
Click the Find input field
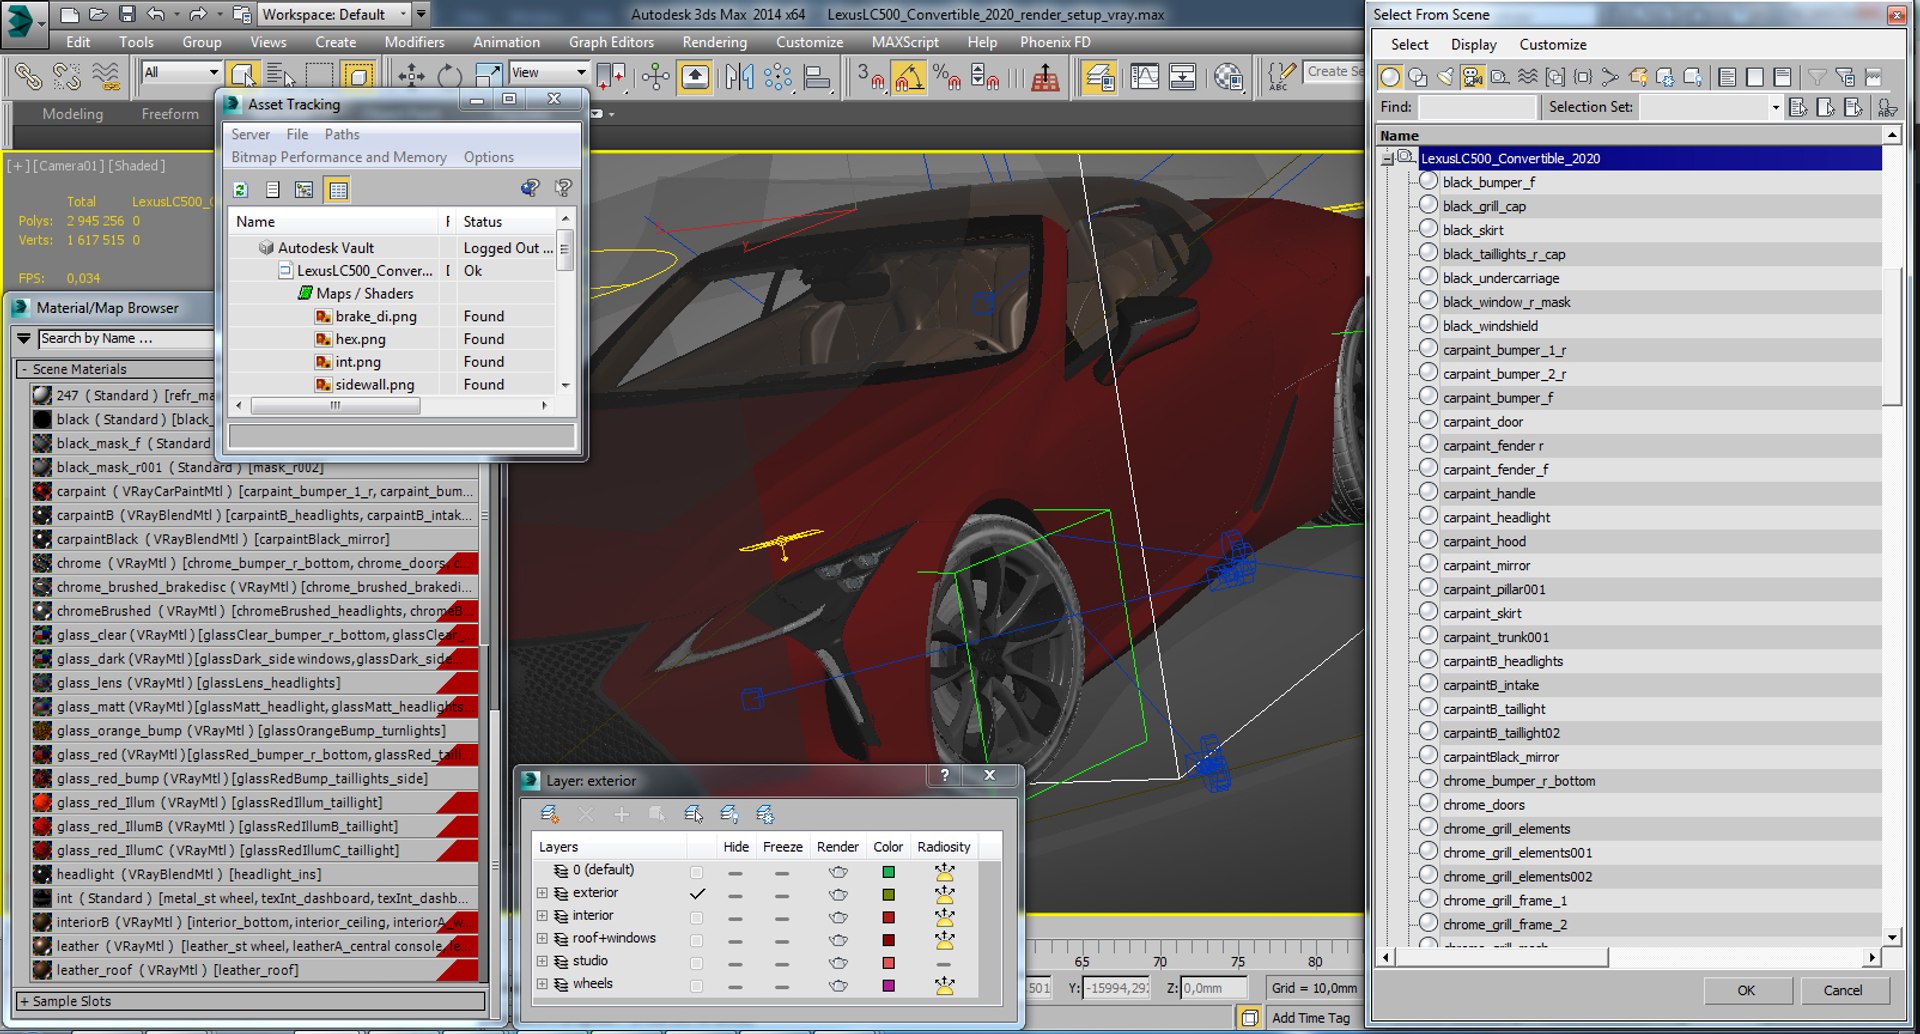(x=1477, y=107)
